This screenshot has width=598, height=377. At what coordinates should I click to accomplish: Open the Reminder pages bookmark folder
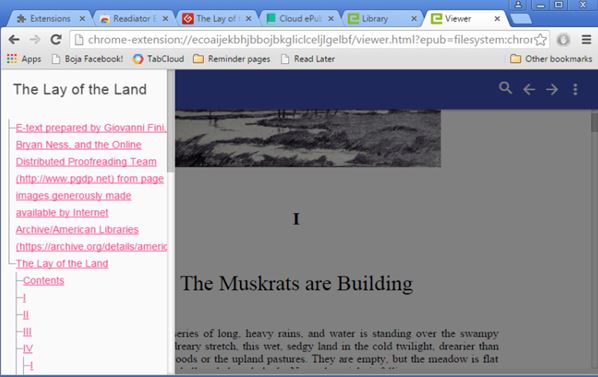[x=232, y=59]
